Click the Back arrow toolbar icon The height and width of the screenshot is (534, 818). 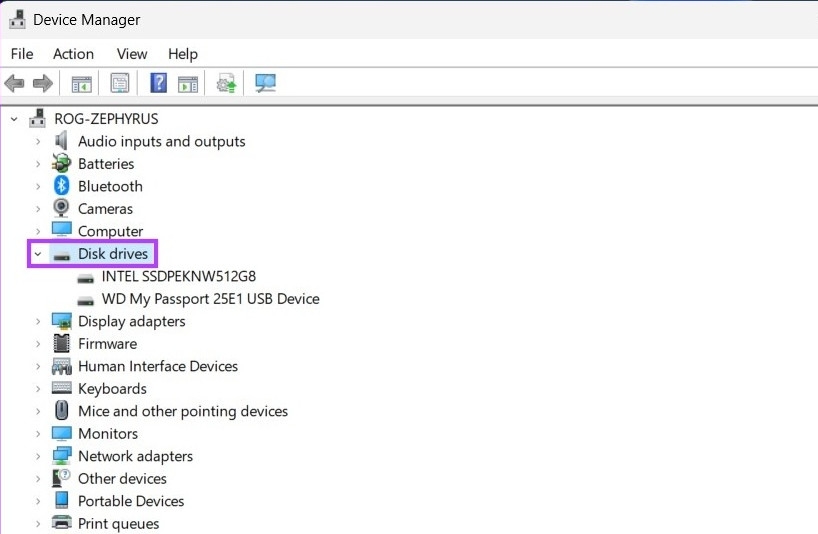click(14, 83)
